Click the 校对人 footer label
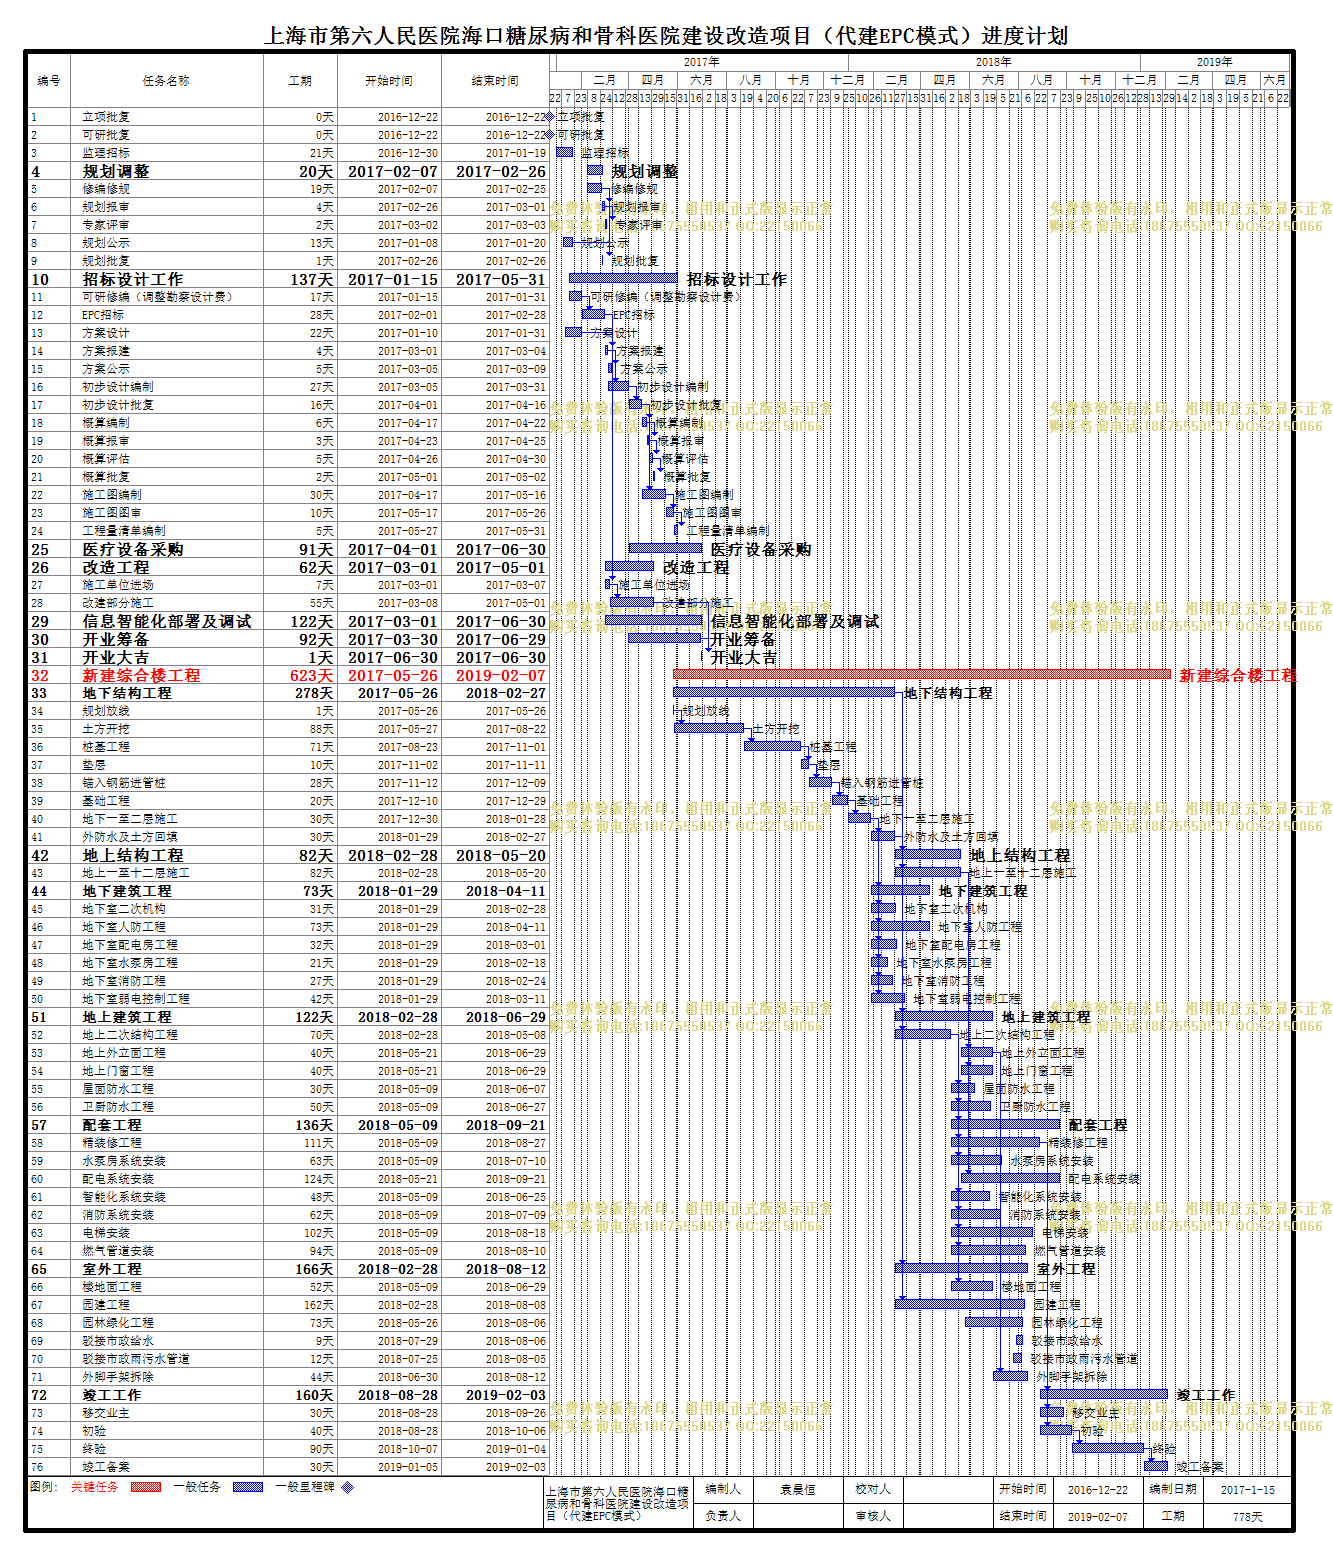The height and width of the screenshot is (1554, 1333). 872,1489
